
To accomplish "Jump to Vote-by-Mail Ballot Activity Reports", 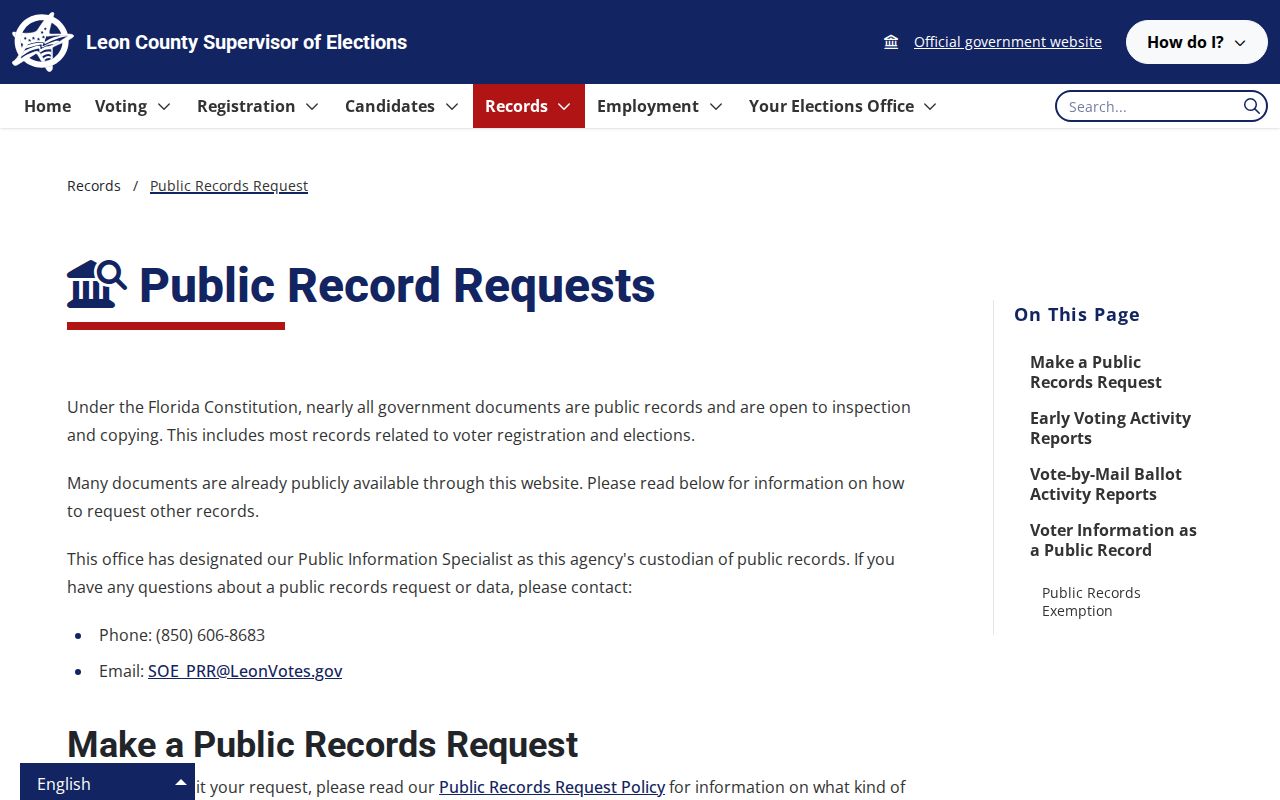I will [1105, 484].
